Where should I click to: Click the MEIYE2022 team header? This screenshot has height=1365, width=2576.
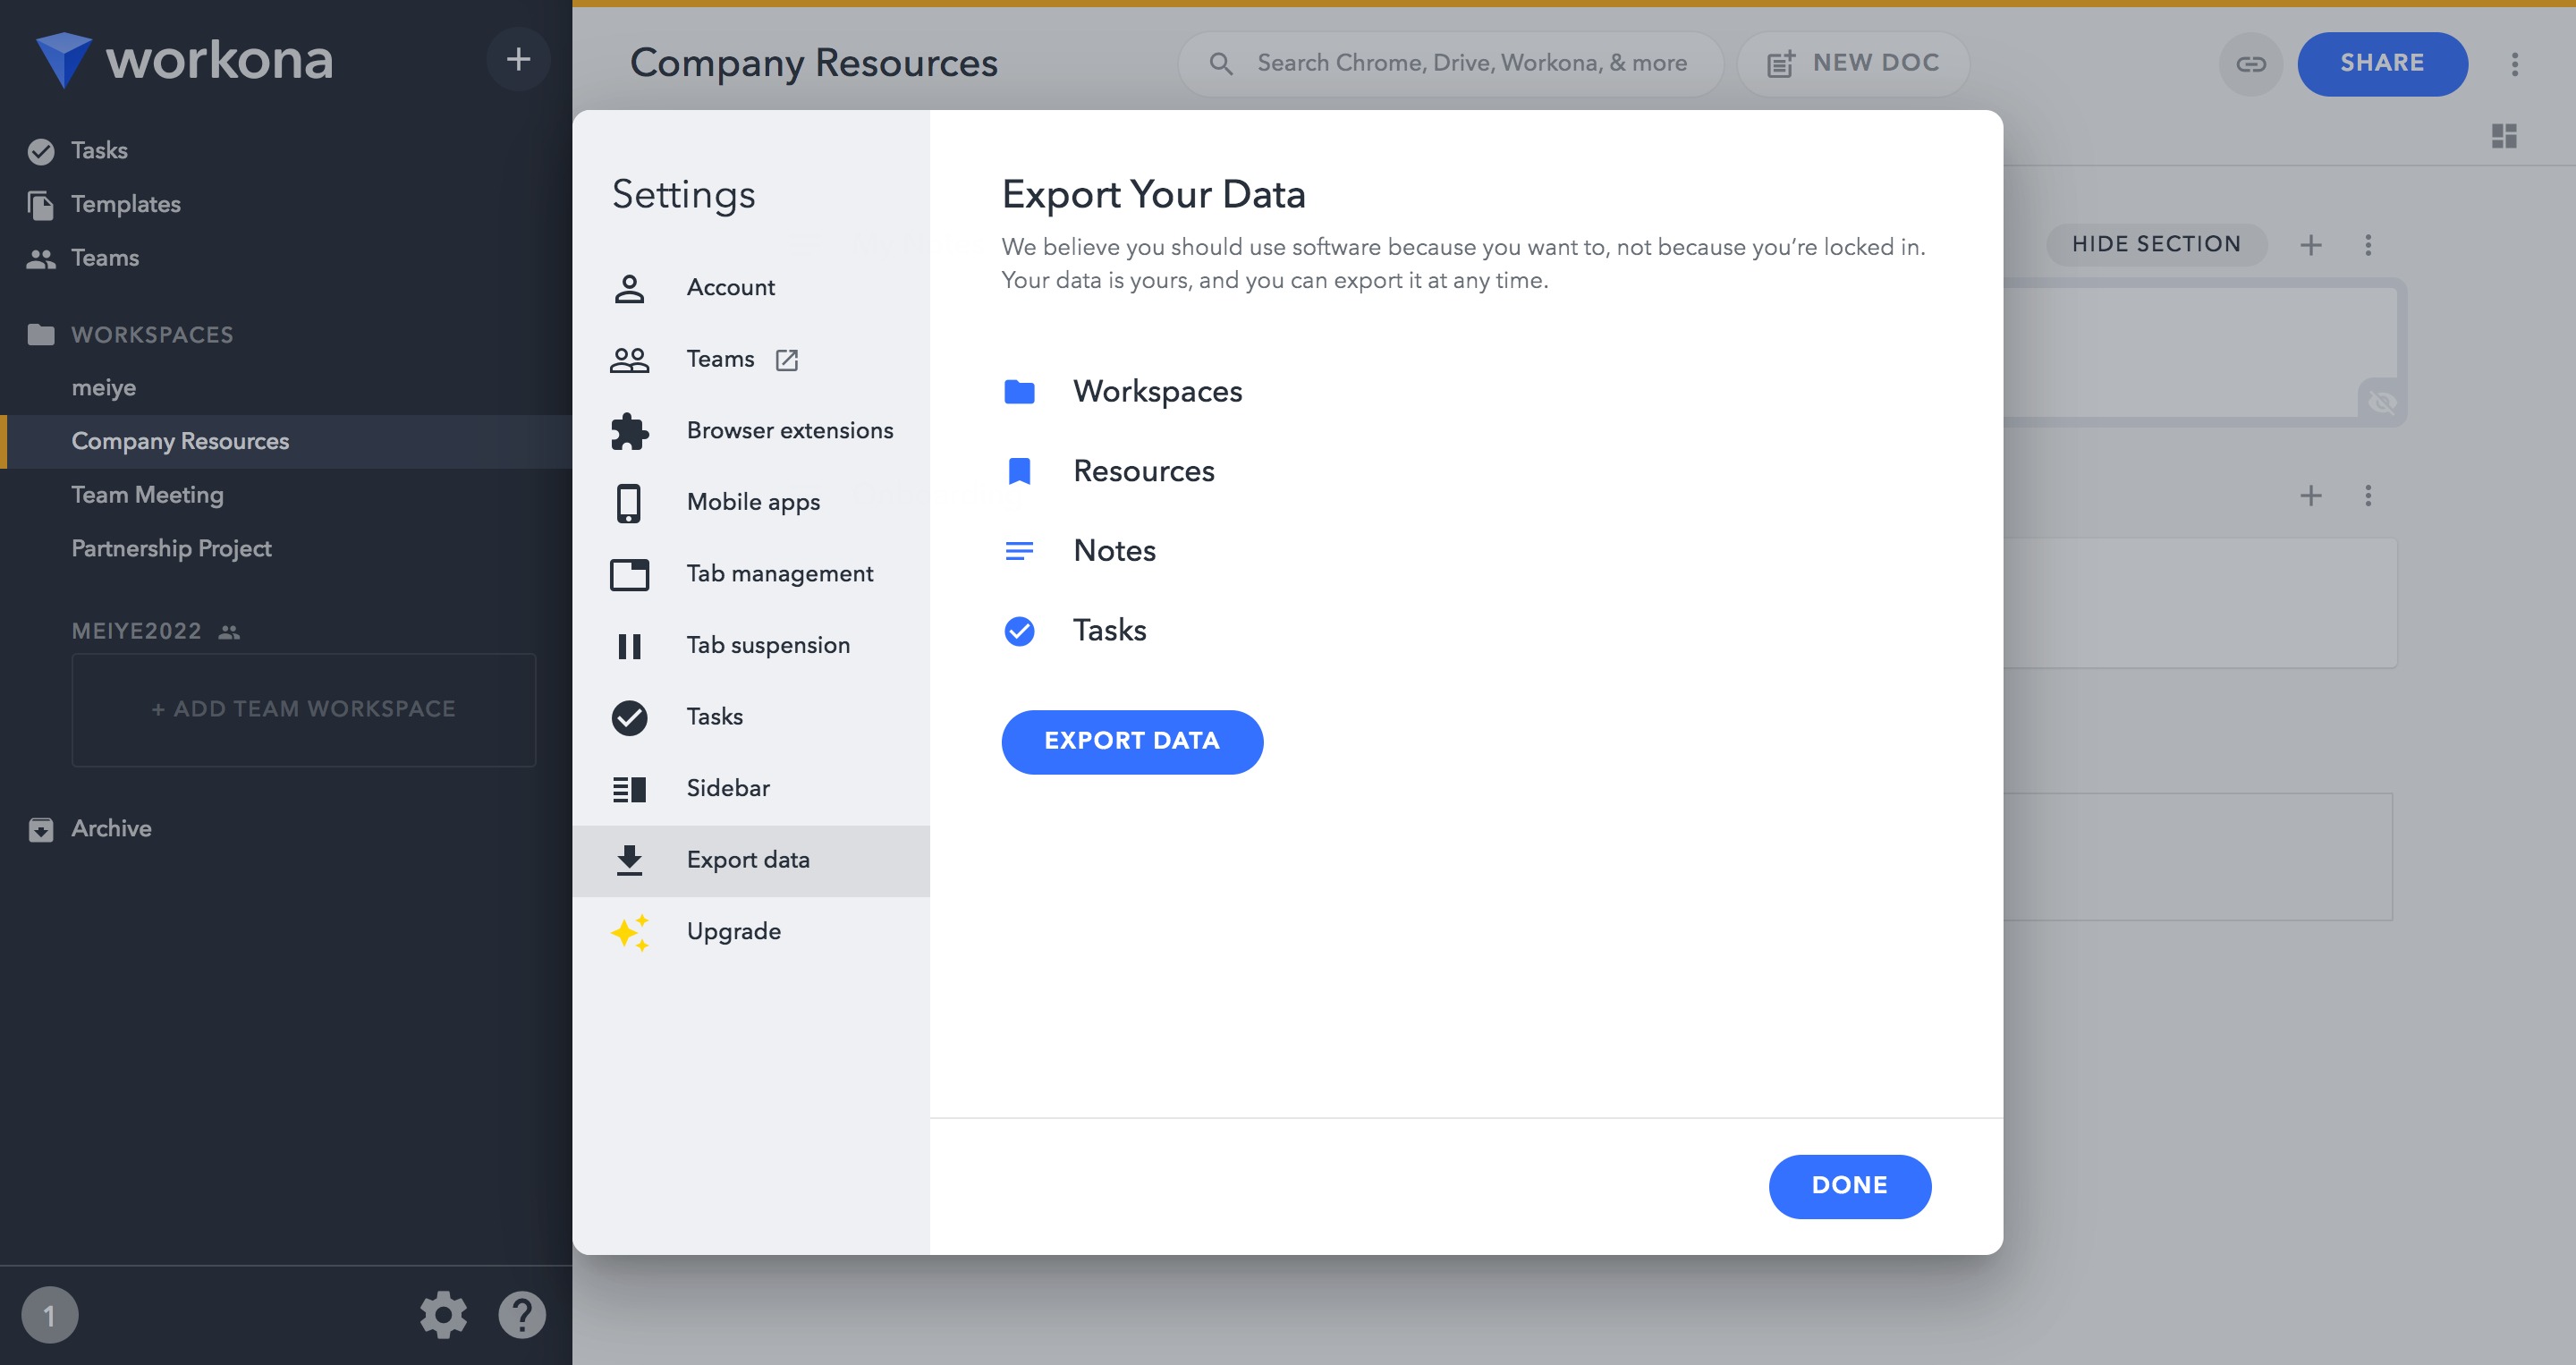(x=136, y=631)
